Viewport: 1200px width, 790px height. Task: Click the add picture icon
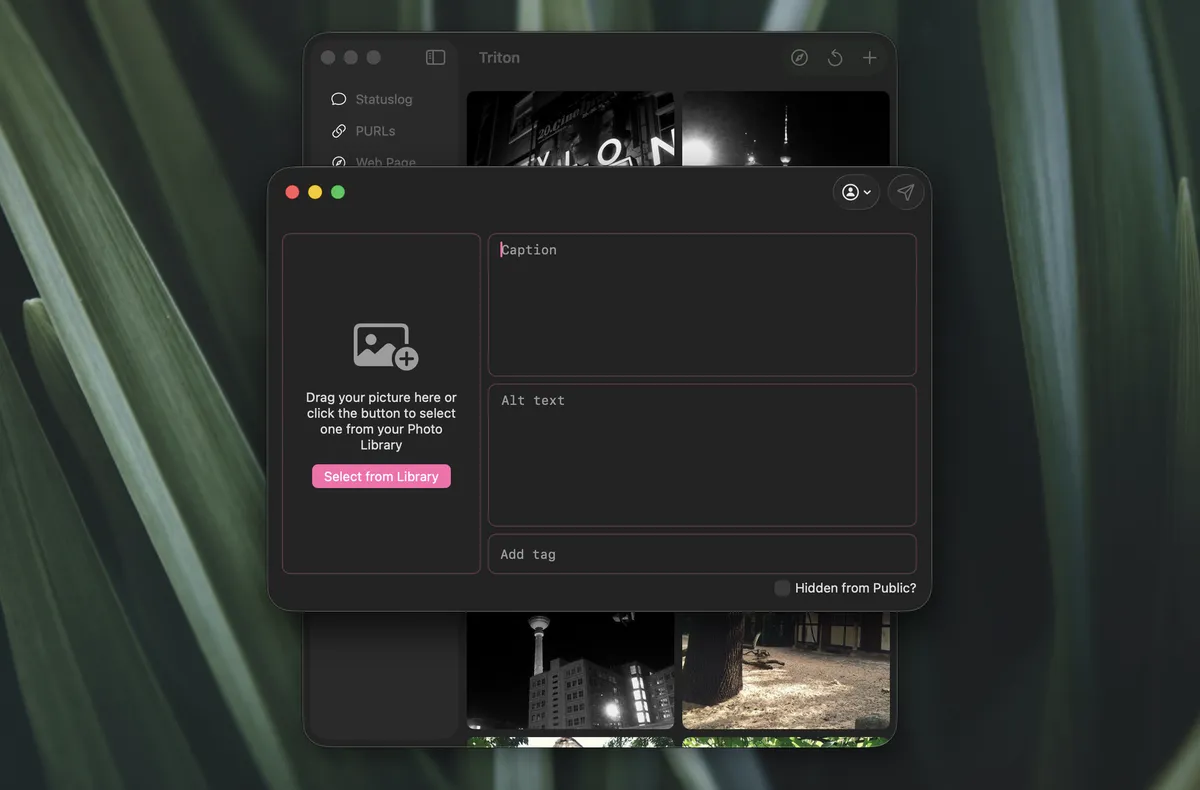point(385,346)
